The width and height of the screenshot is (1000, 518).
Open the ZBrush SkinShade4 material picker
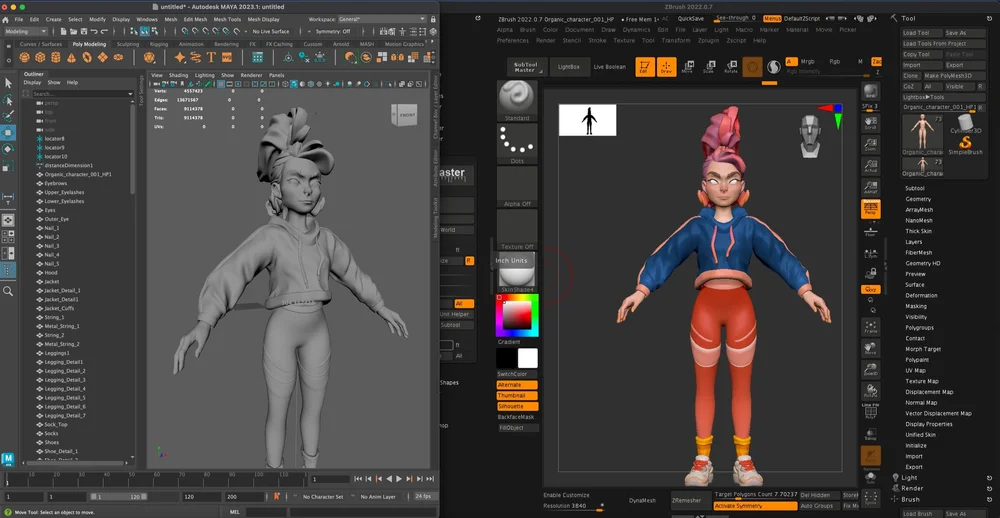[517, 274]
